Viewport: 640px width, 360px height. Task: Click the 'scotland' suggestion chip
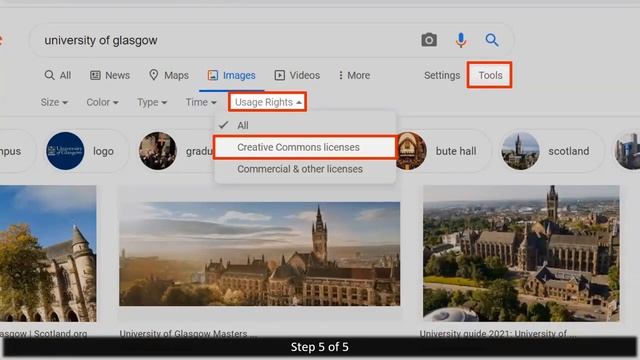552,151
